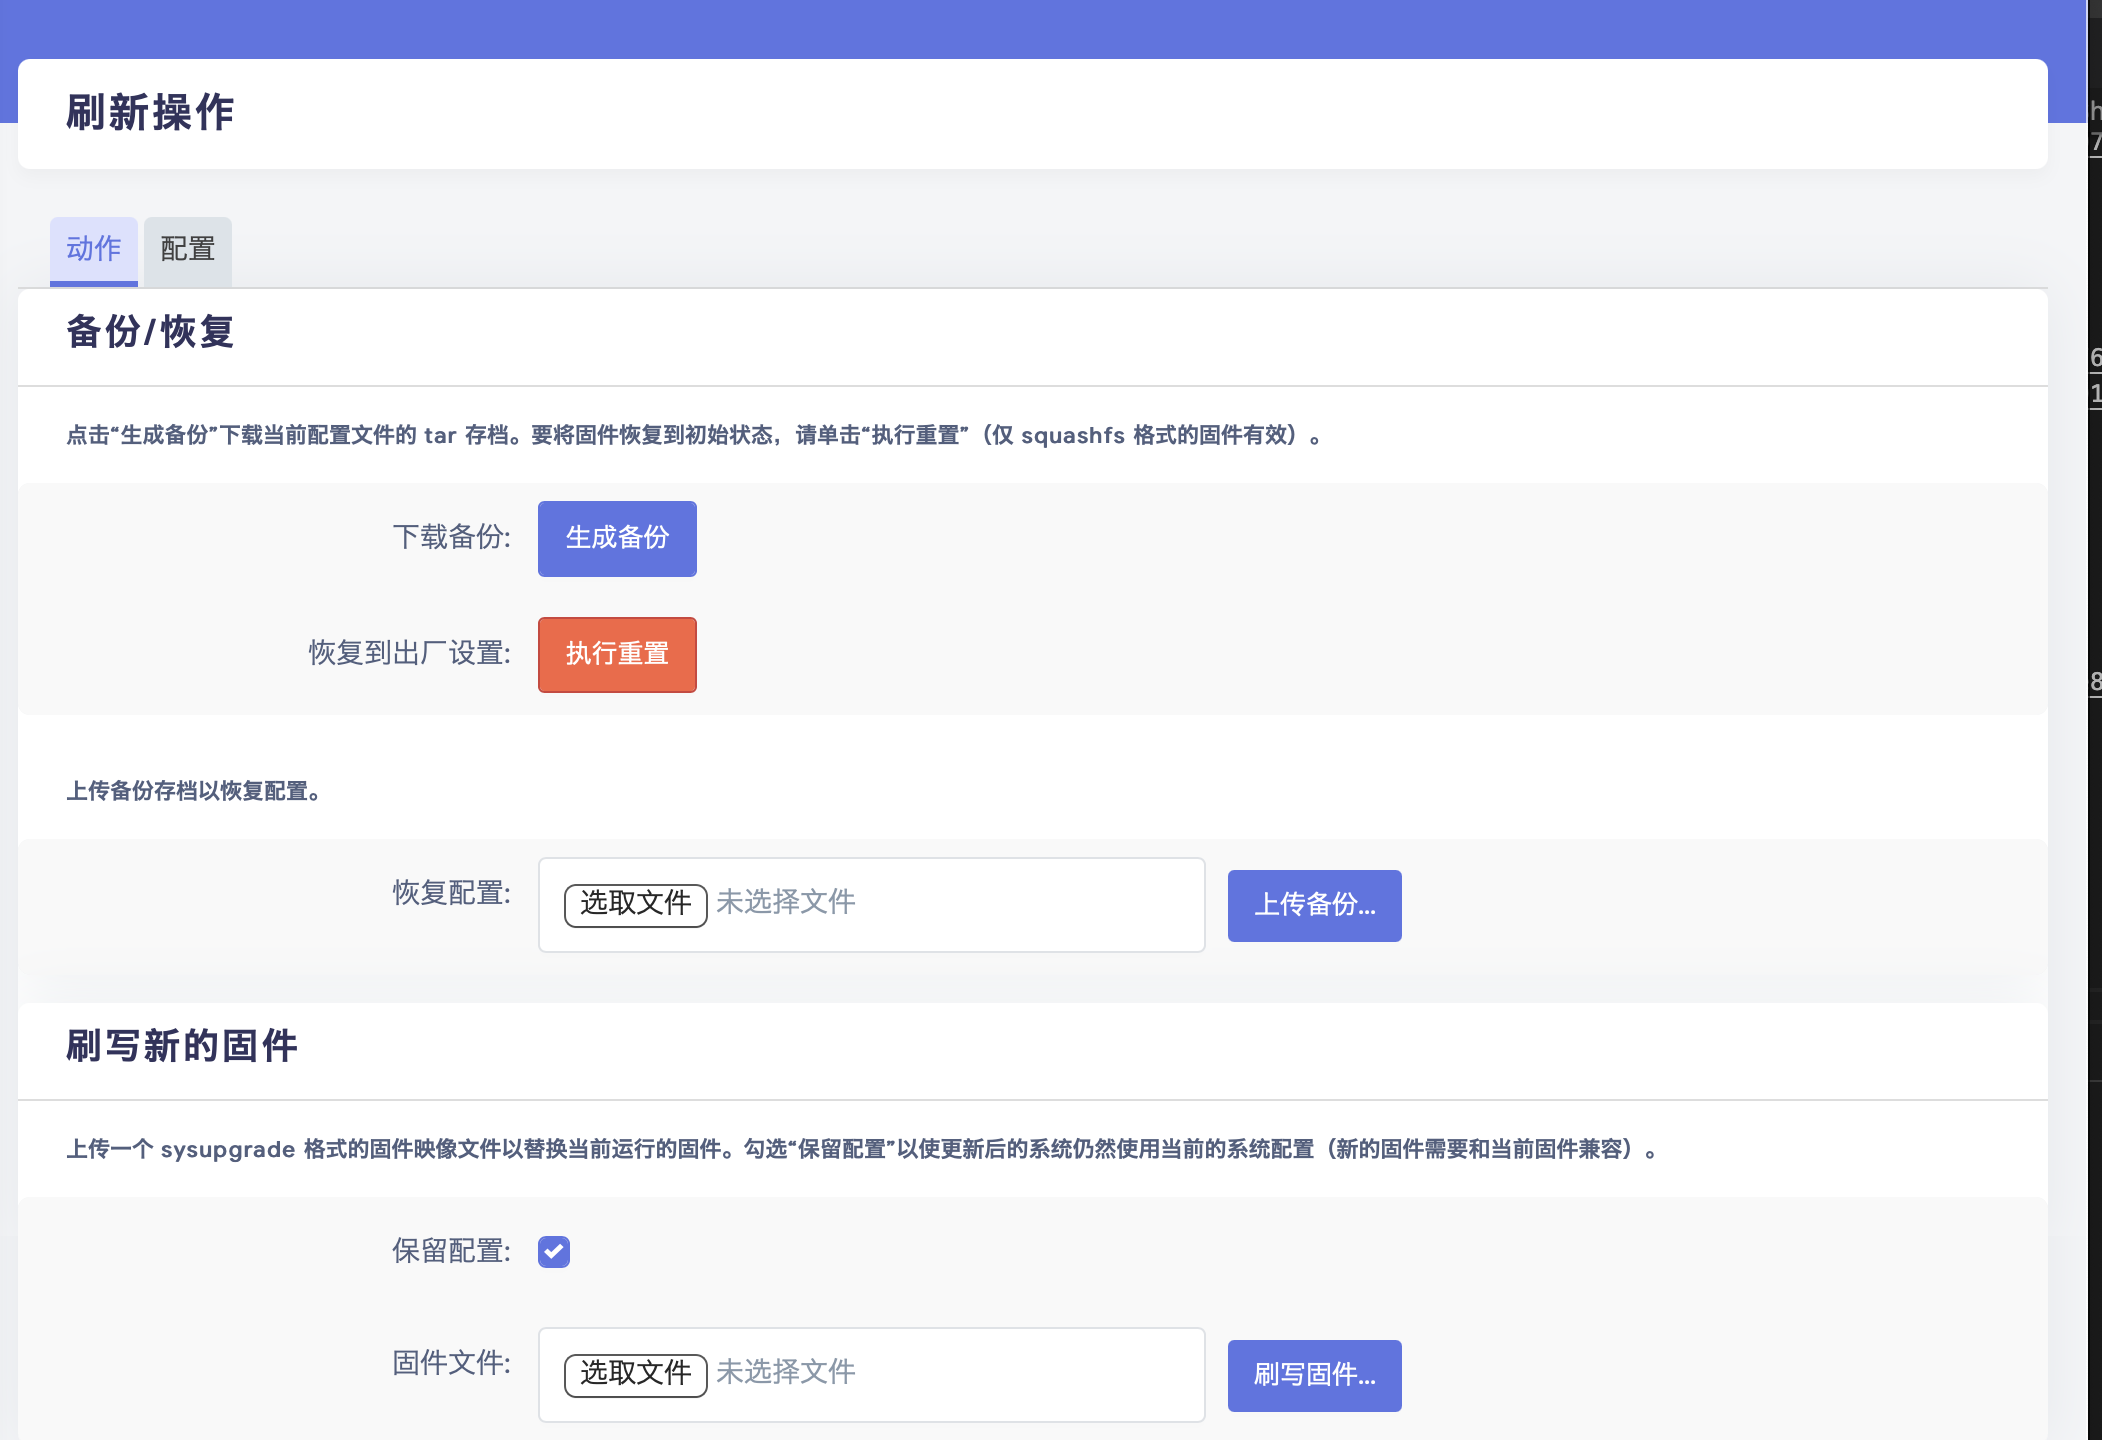2102x1440 pixels.
Task: Choose file for 恢复配置 via 选取文件
Action: pos(635,904)
